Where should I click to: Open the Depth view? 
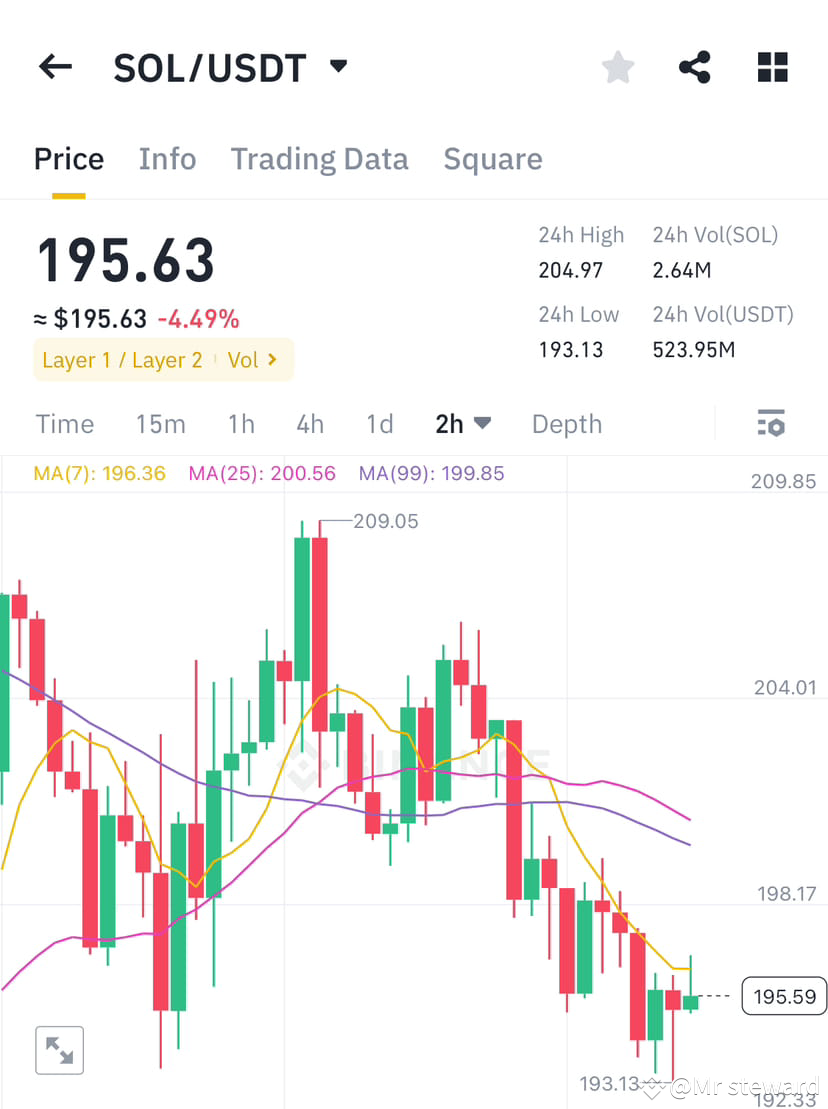(x=566, y=424)
